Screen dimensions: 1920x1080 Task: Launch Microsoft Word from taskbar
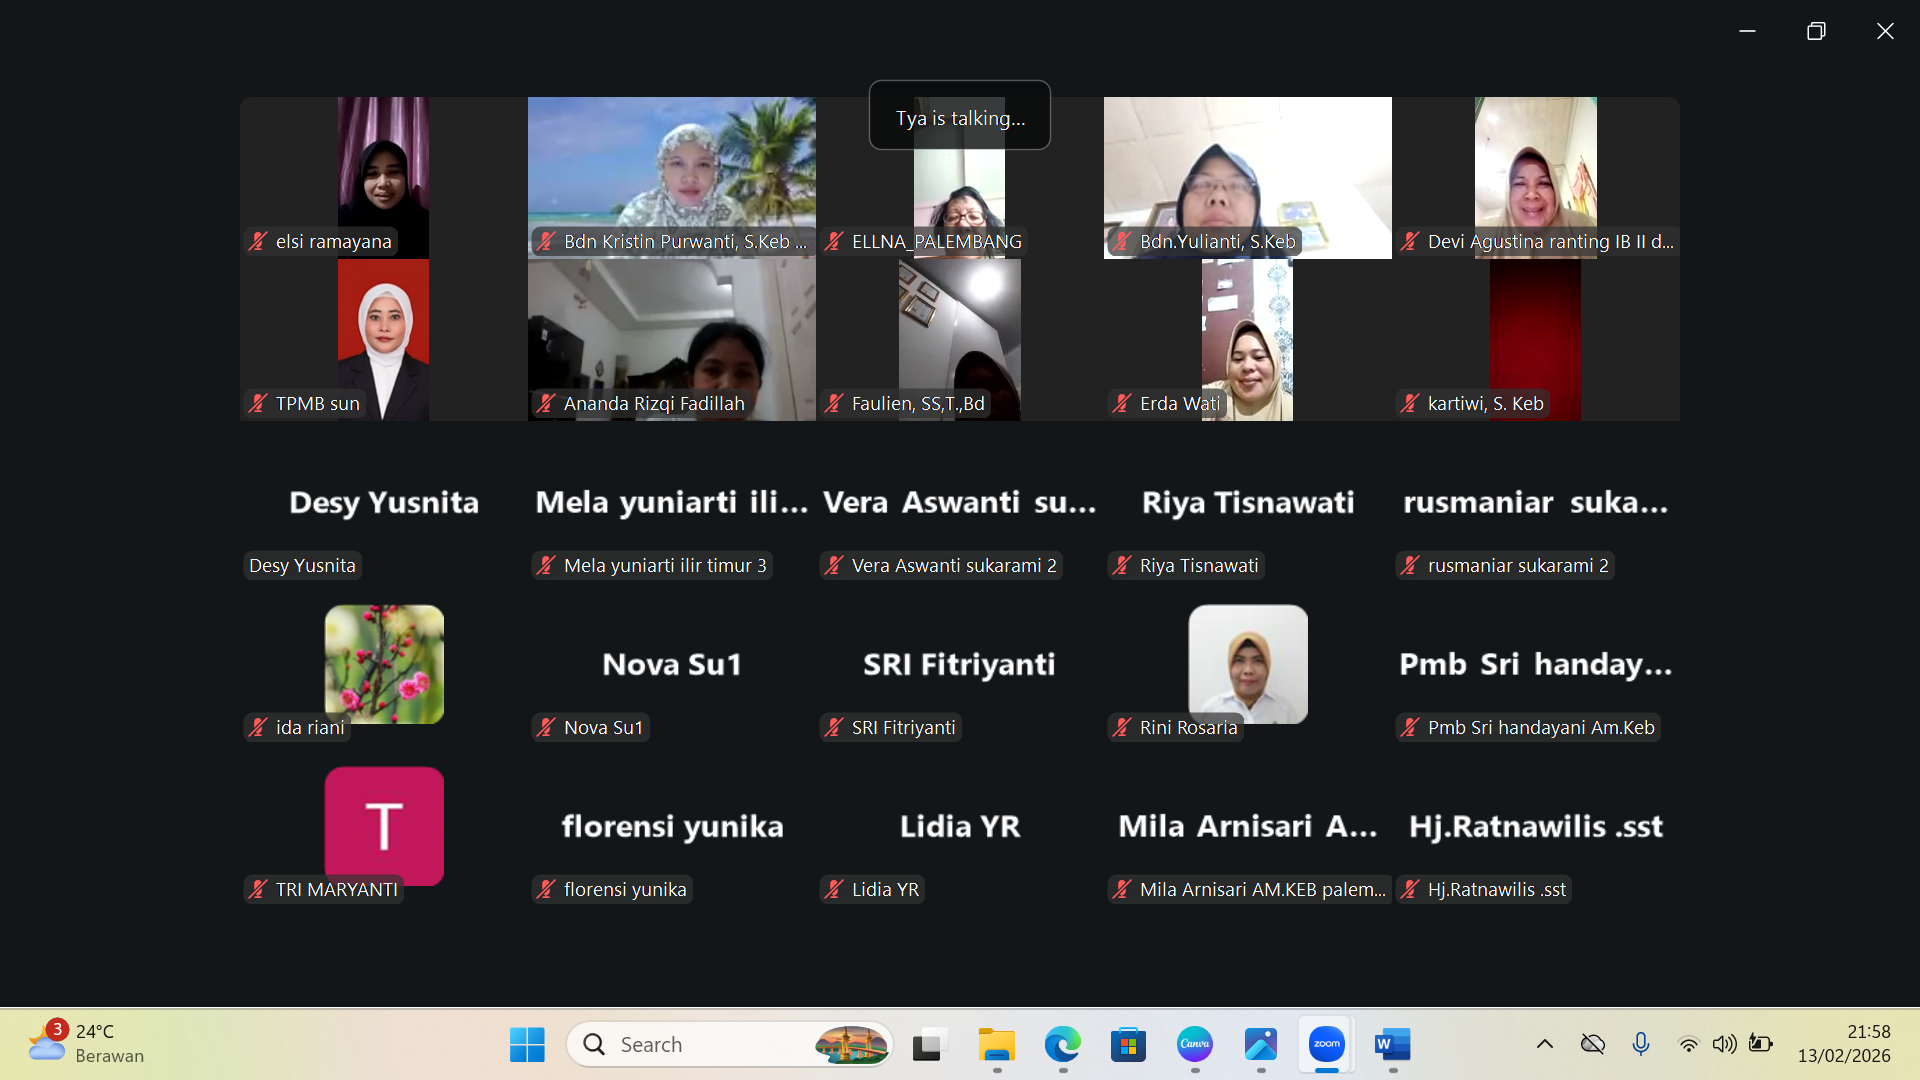click(x=1392, y=1044)
